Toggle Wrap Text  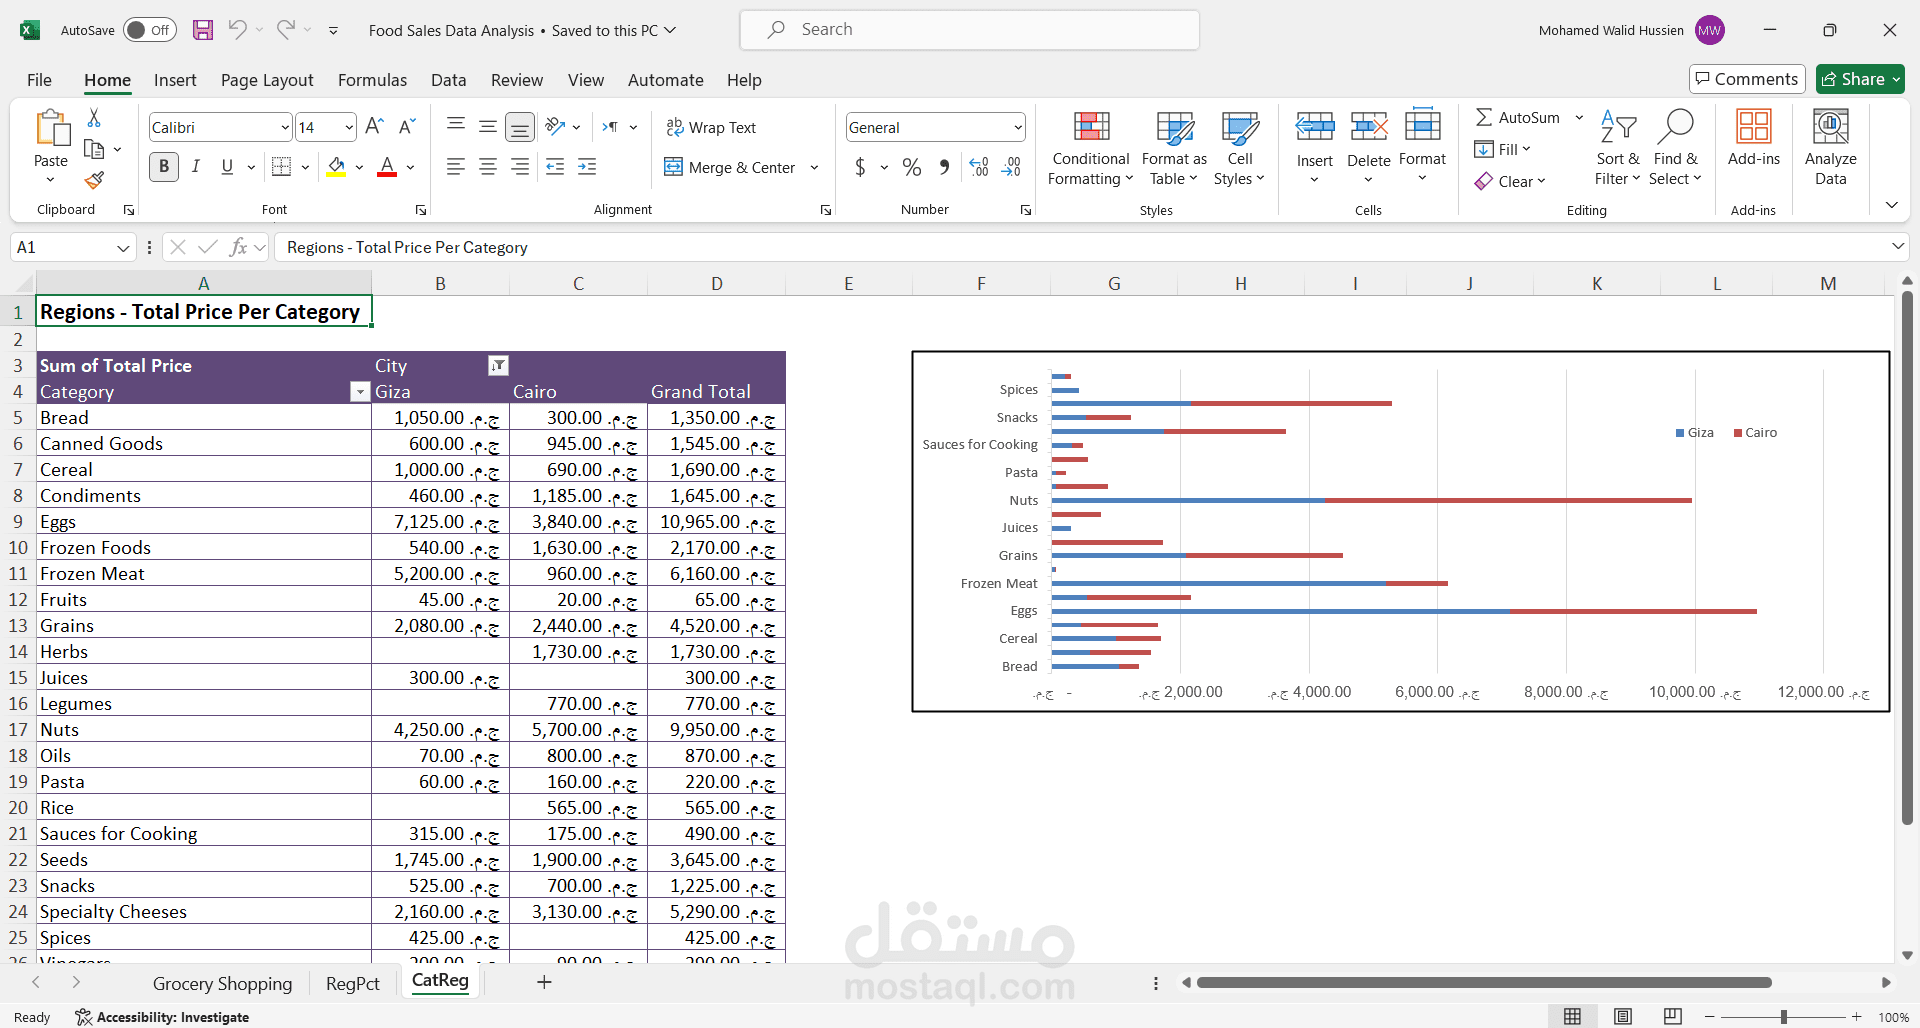tap(711, 127)
